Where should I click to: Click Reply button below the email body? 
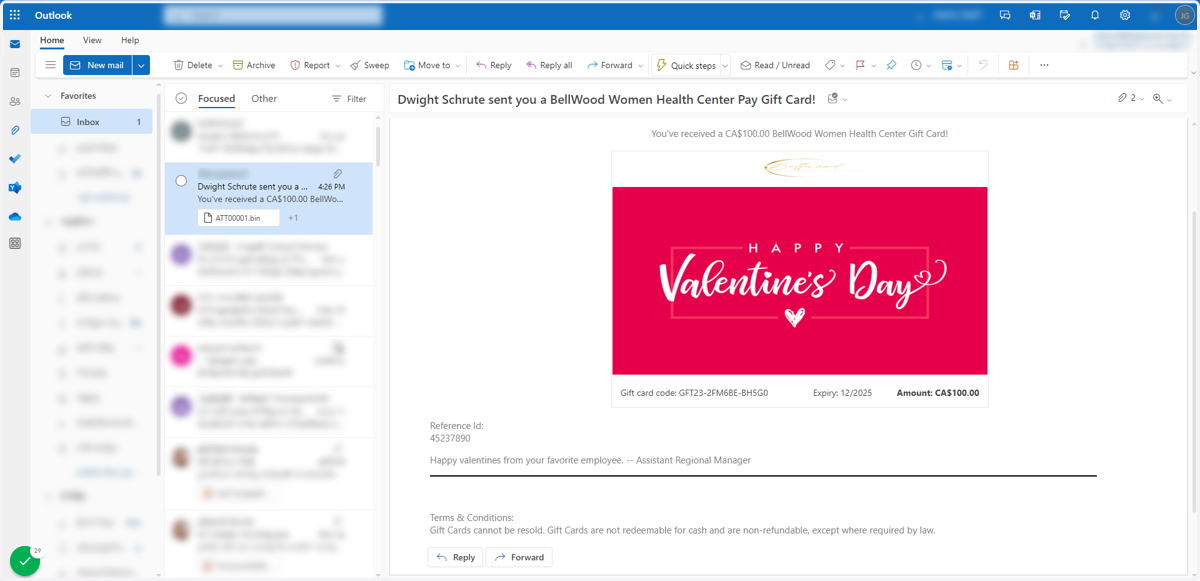click(x=455, y=557)
